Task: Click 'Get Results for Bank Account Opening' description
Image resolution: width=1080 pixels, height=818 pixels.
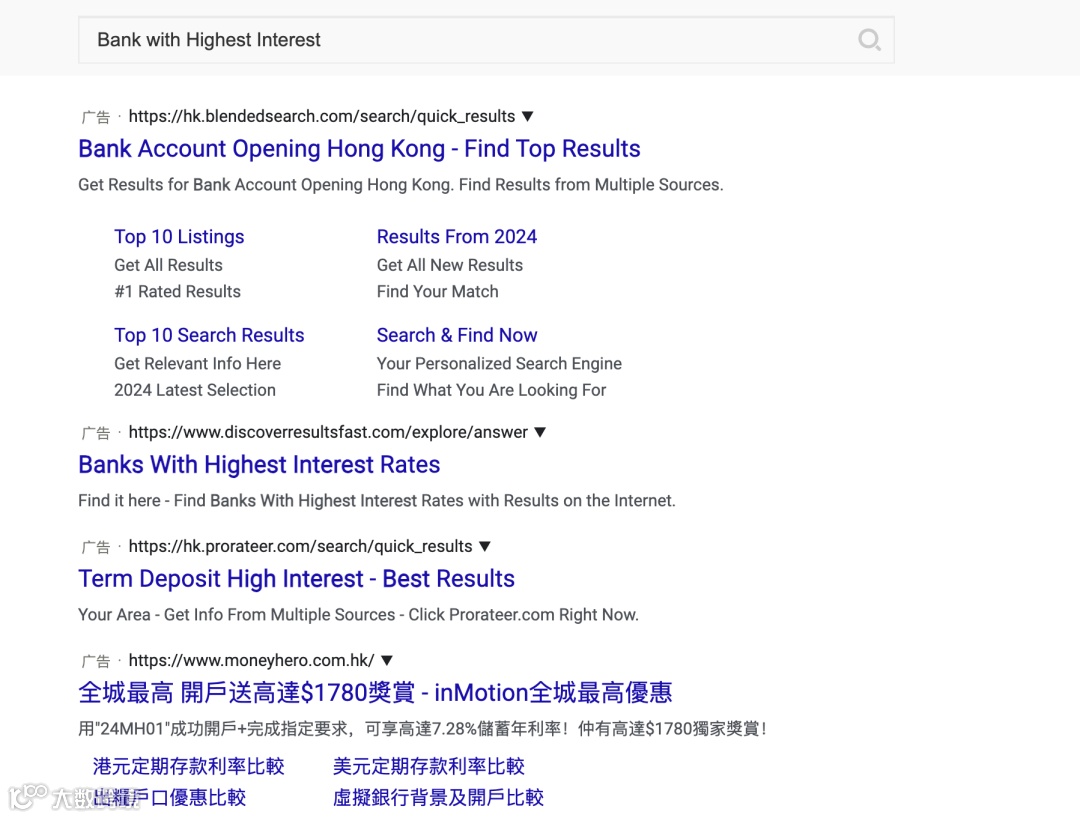Action: pyautogui.click(x=400, y=185)
